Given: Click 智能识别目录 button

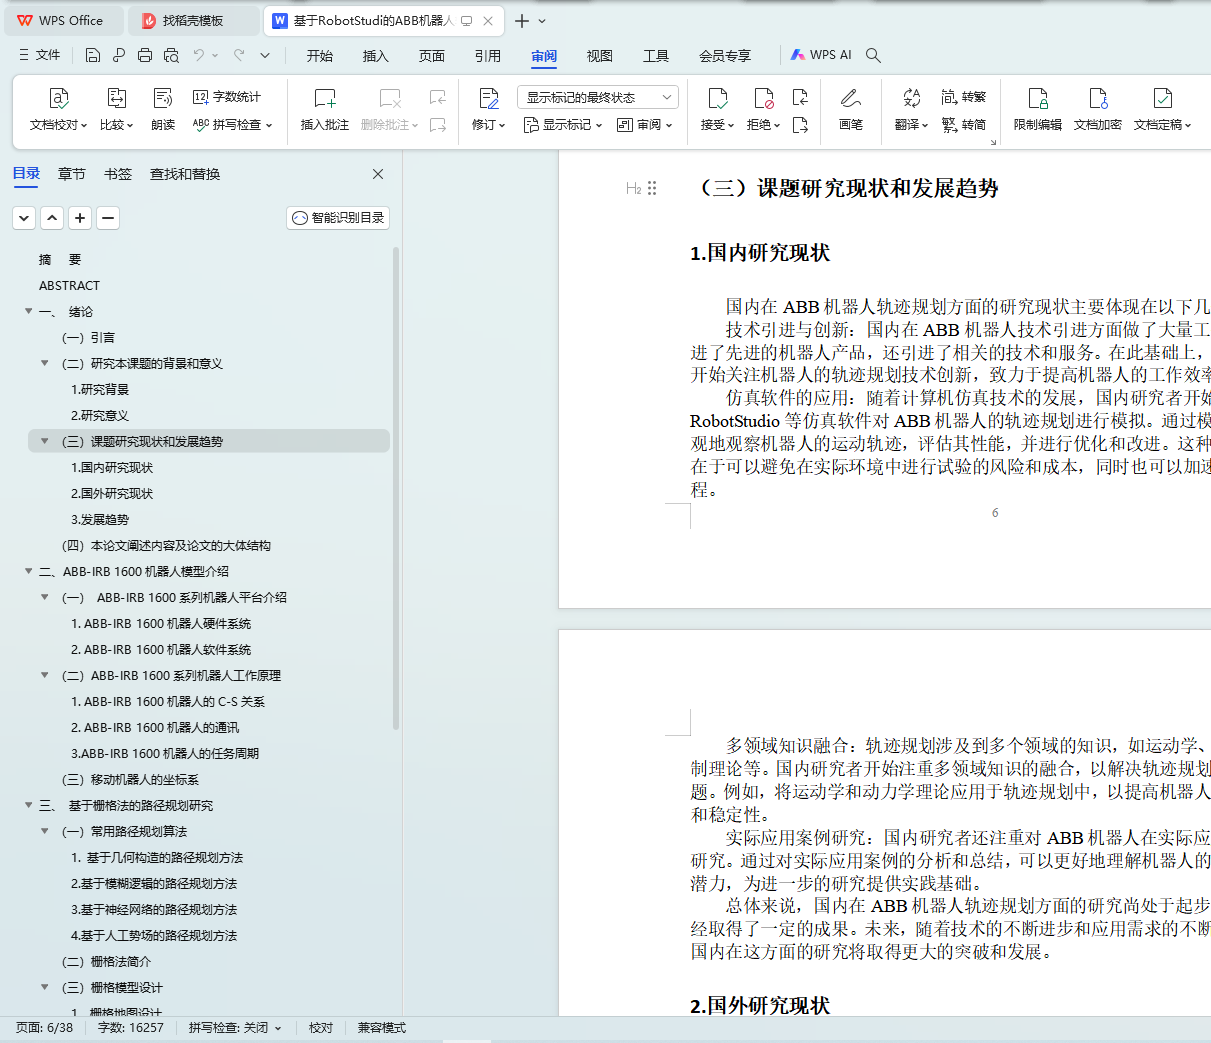Looking at the screenshot, I should point(338,218).
